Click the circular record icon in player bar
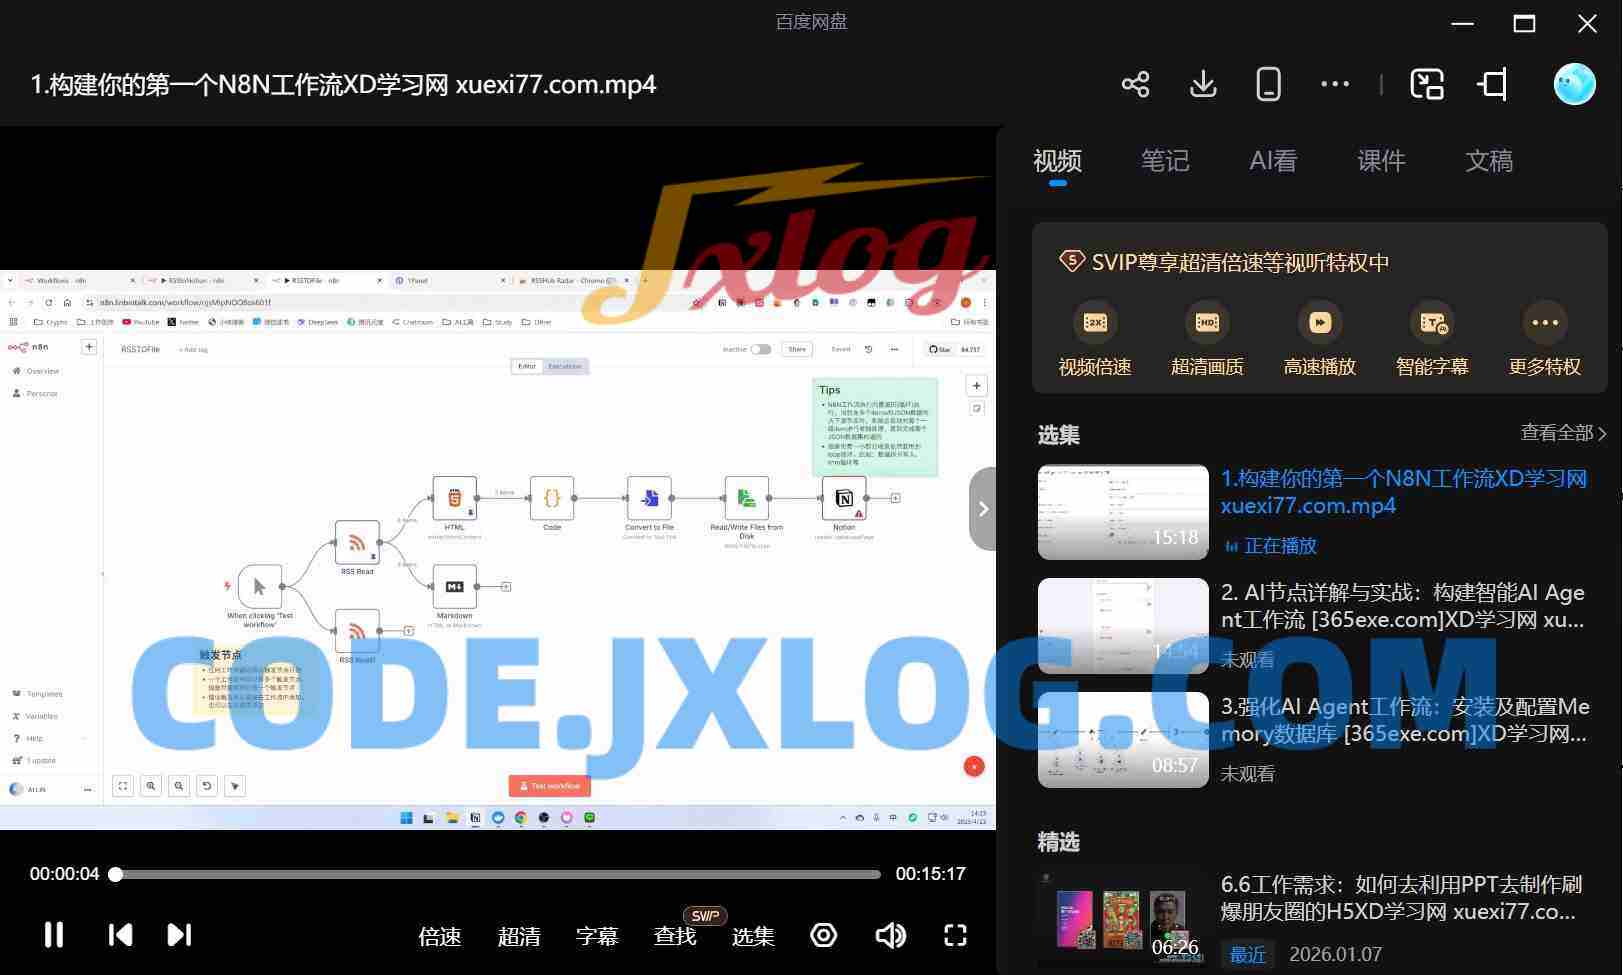Viewport: 1623px width, 975px height. [824, 935]
